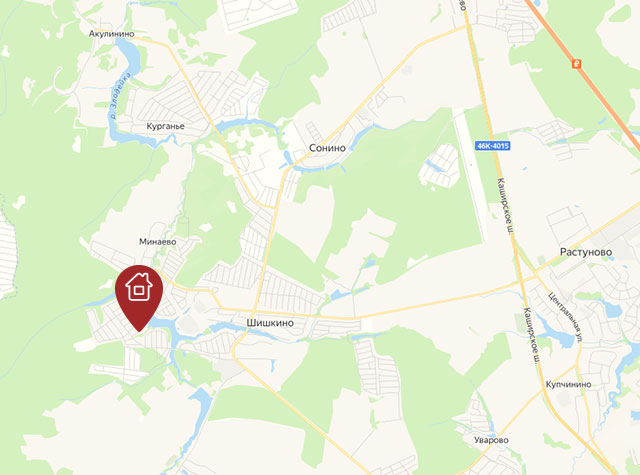Click the lower Каширское ш. road label

(x=531, y=335)
